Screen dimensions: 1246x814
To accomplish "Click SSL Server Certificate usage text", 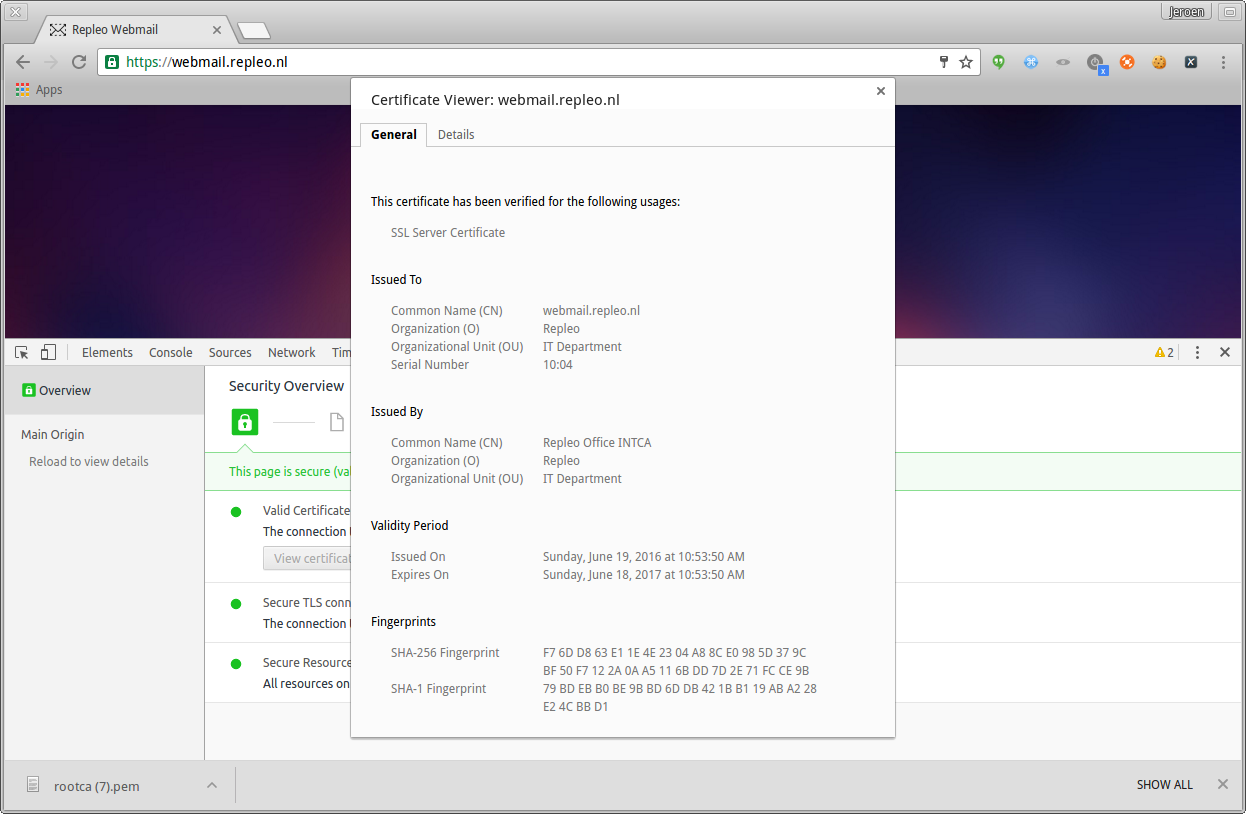I will [x=448, y=233].
